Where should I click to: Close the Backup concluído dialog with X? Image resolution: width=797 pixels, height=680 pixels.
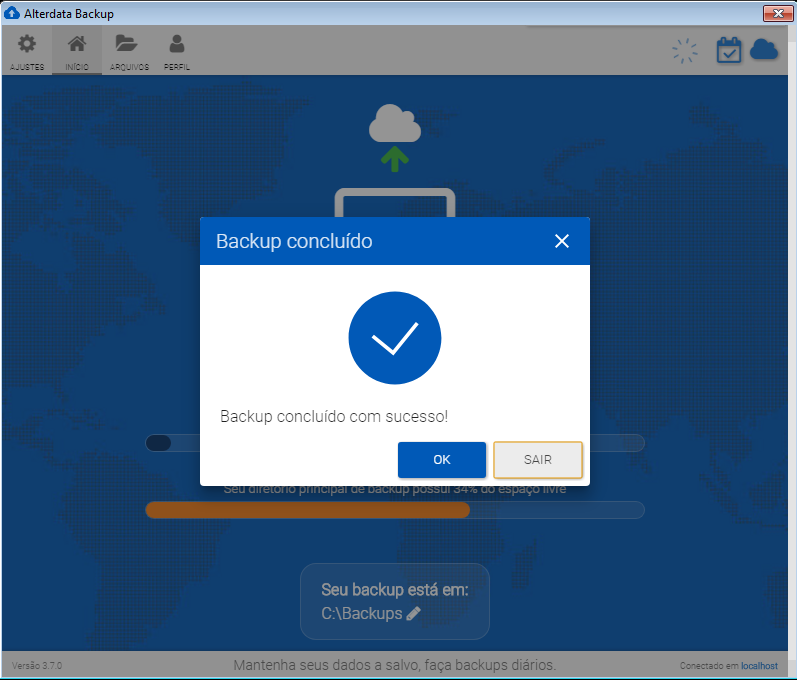click(x=562, y=241)
